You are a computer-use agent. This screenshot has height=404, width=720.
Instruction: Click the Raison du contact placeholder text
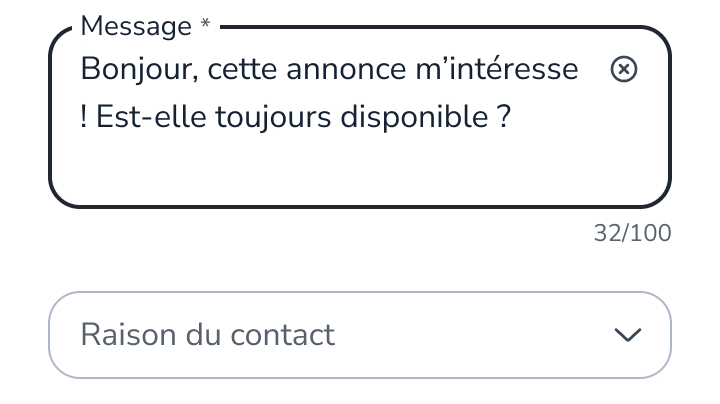[x=208, y=335]
